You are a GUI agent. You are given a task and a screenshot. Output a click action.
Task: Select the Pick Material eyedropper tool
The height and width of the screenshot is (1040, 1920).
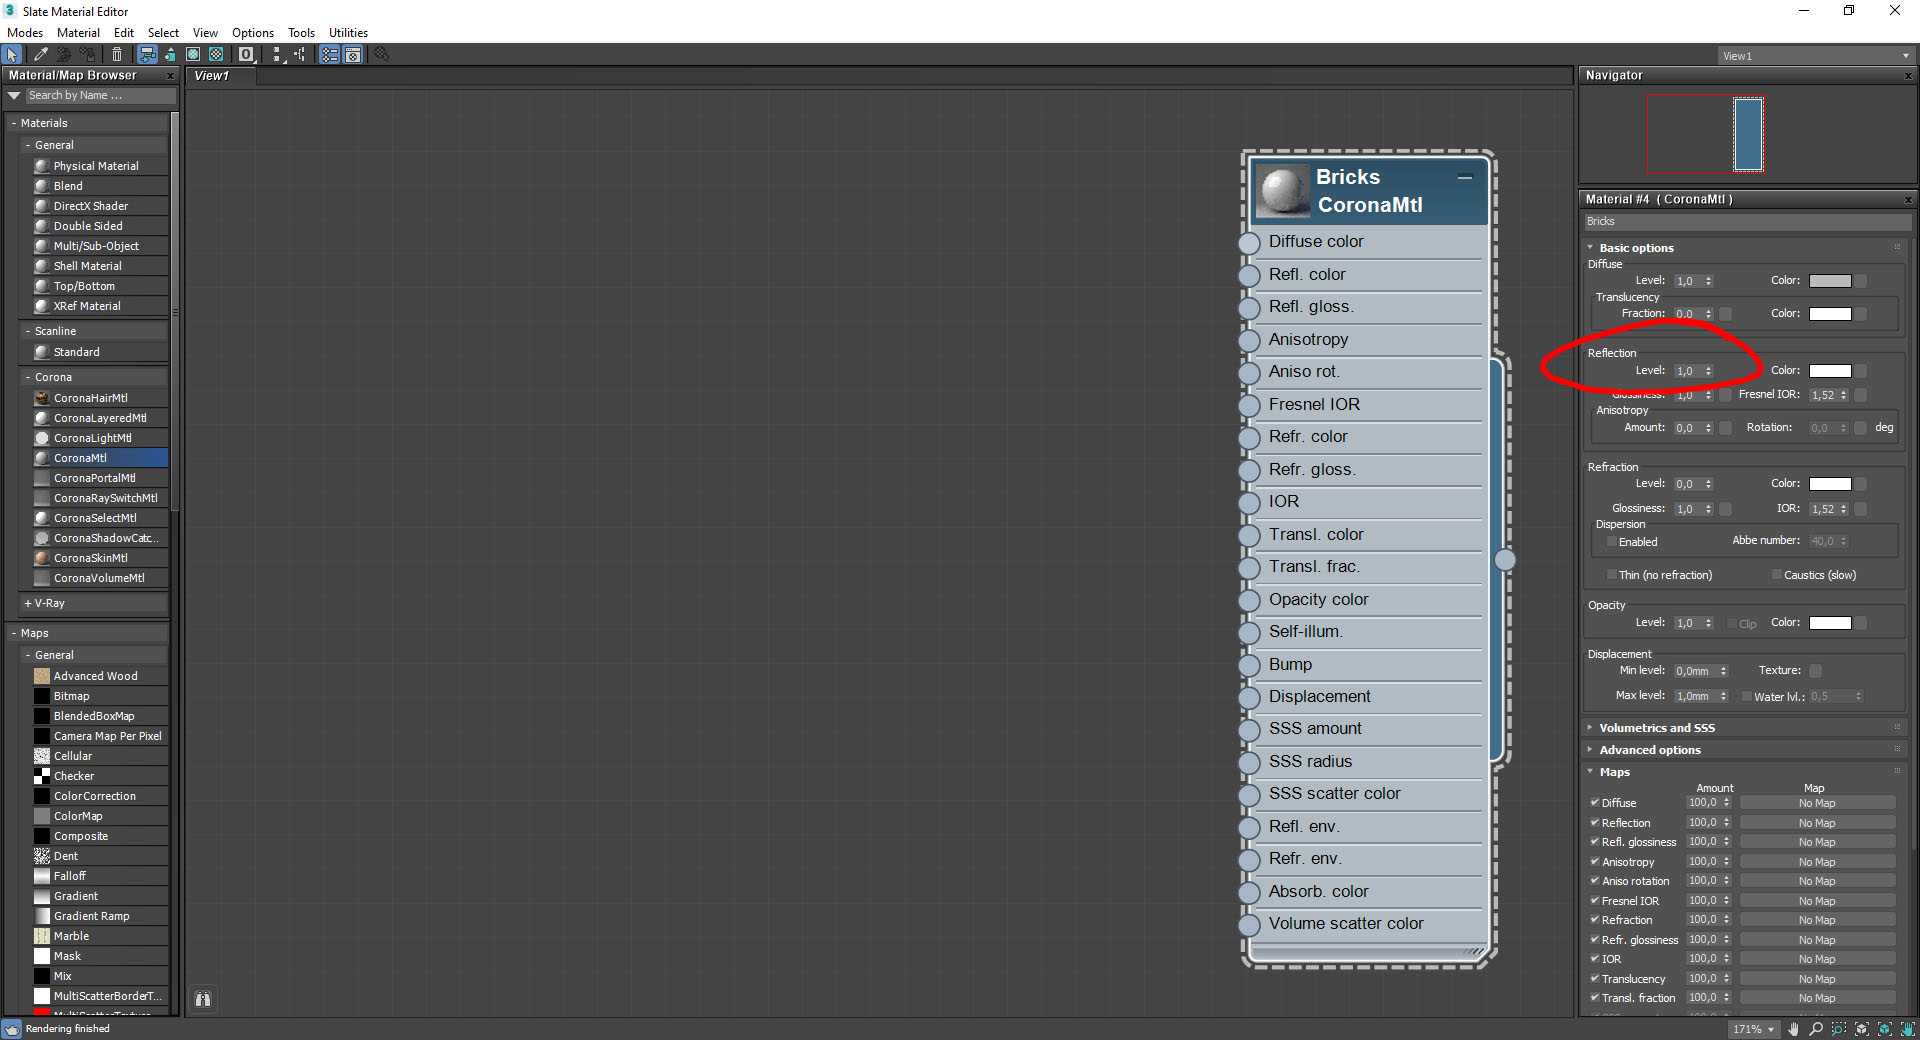coord(40,55)
